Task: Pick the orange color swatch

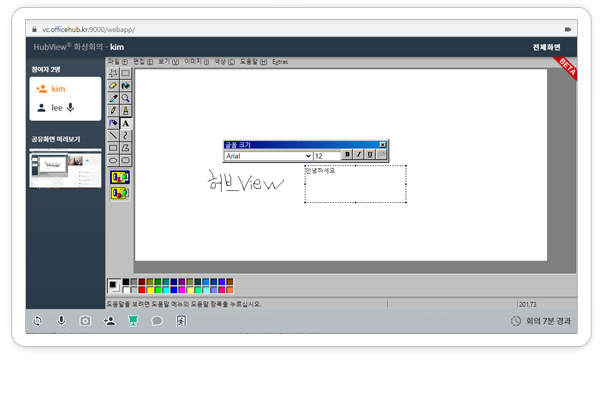Action: [x=230, y=290]
